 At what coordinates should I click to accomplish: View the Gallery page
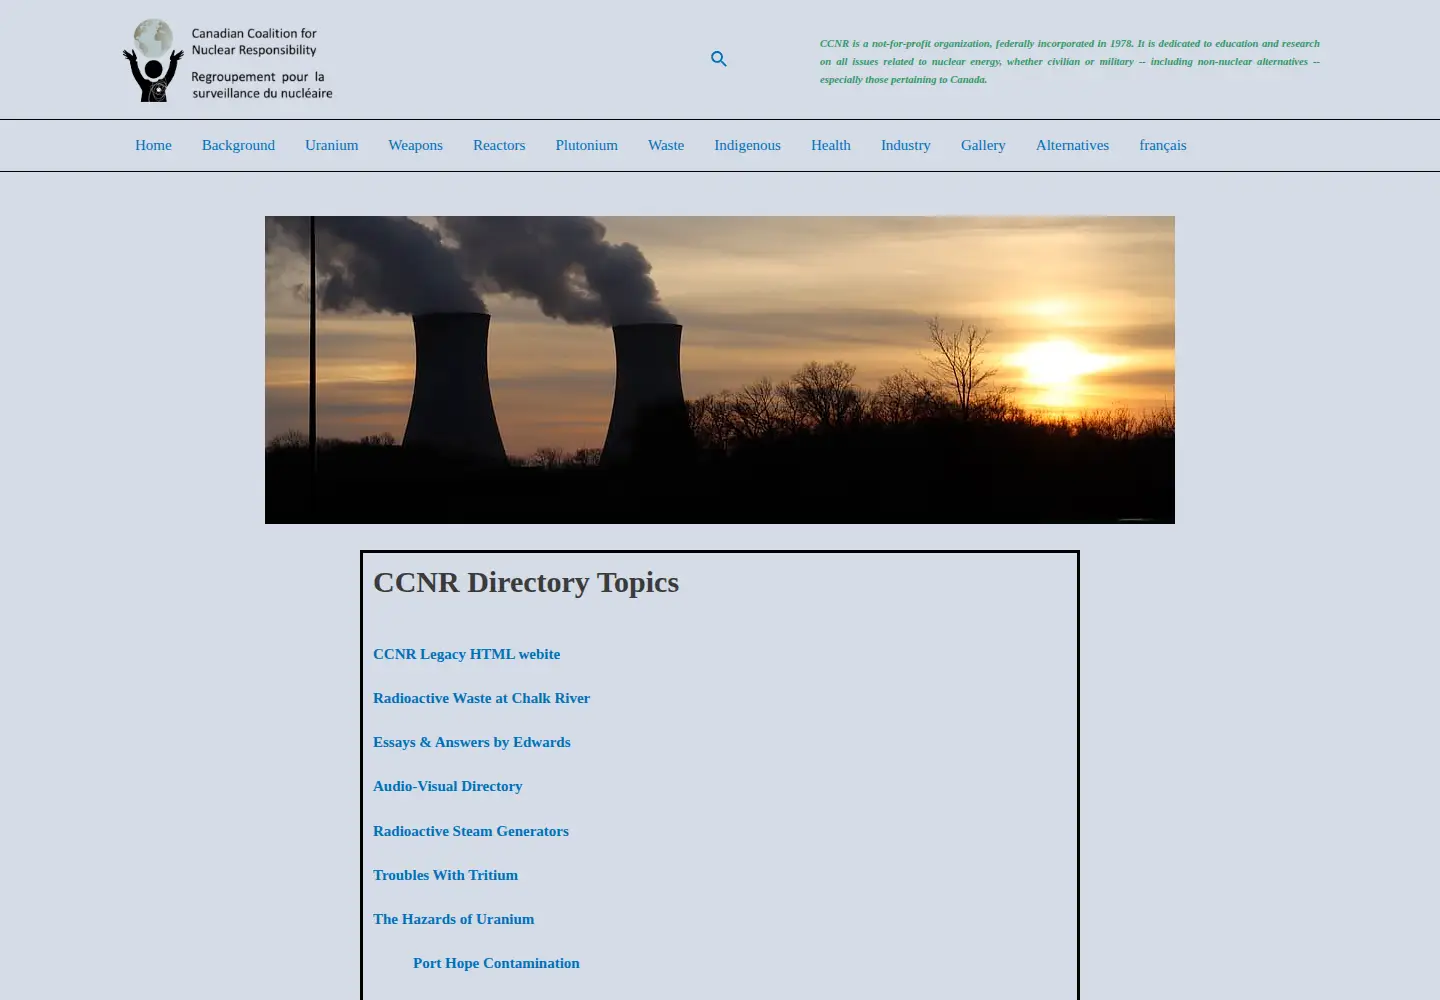[983, 145]
